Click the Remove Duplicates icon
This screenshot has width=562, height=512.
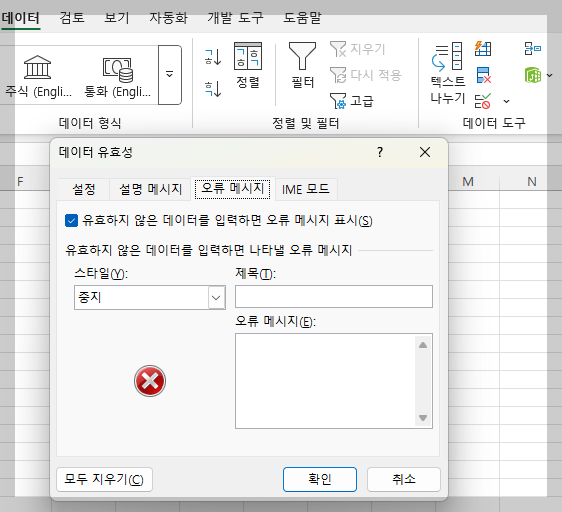pos(483,75)
